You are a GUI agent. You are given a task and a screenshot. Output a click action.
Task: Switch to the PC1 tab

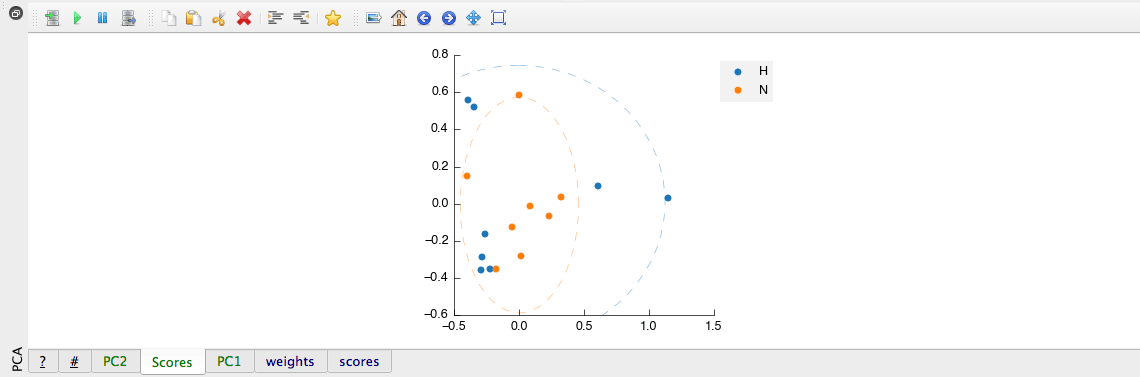pos(229,361)
